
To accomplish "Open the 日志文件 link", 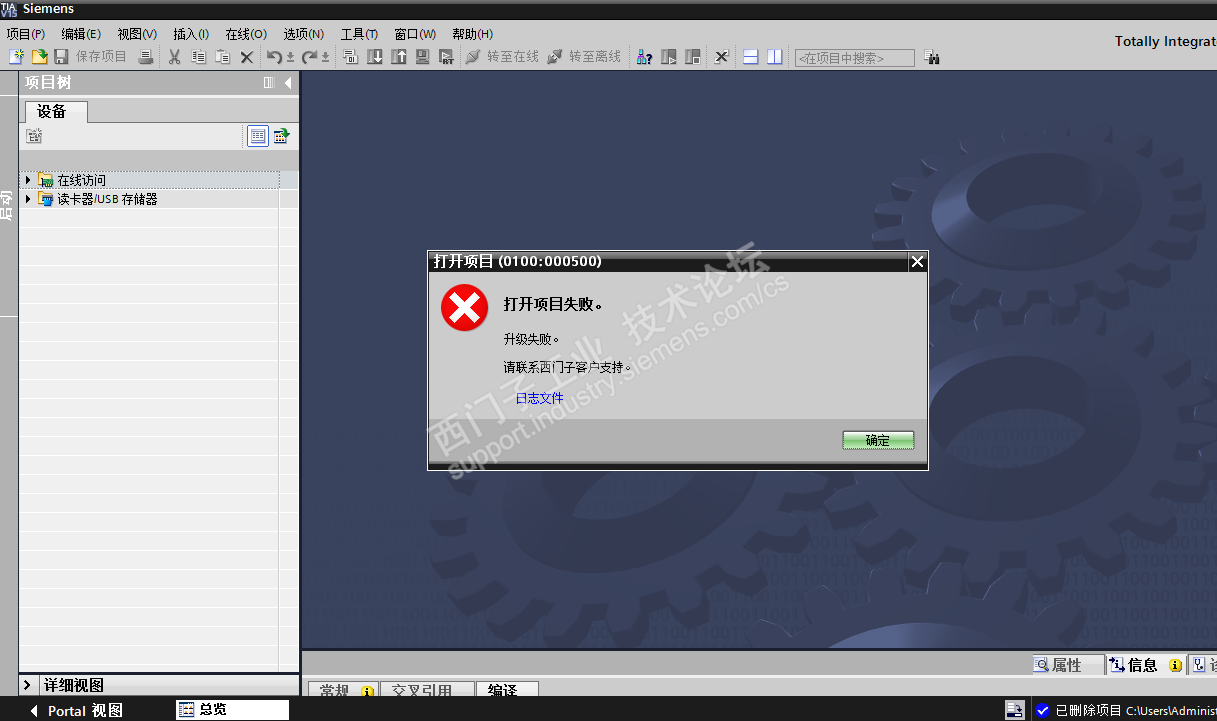I will [x=540, y=398].
